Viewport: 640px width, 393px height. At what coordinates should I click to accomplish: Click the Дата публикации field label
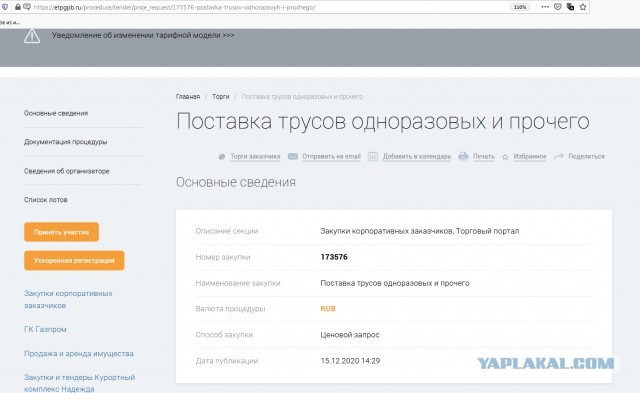227,361
